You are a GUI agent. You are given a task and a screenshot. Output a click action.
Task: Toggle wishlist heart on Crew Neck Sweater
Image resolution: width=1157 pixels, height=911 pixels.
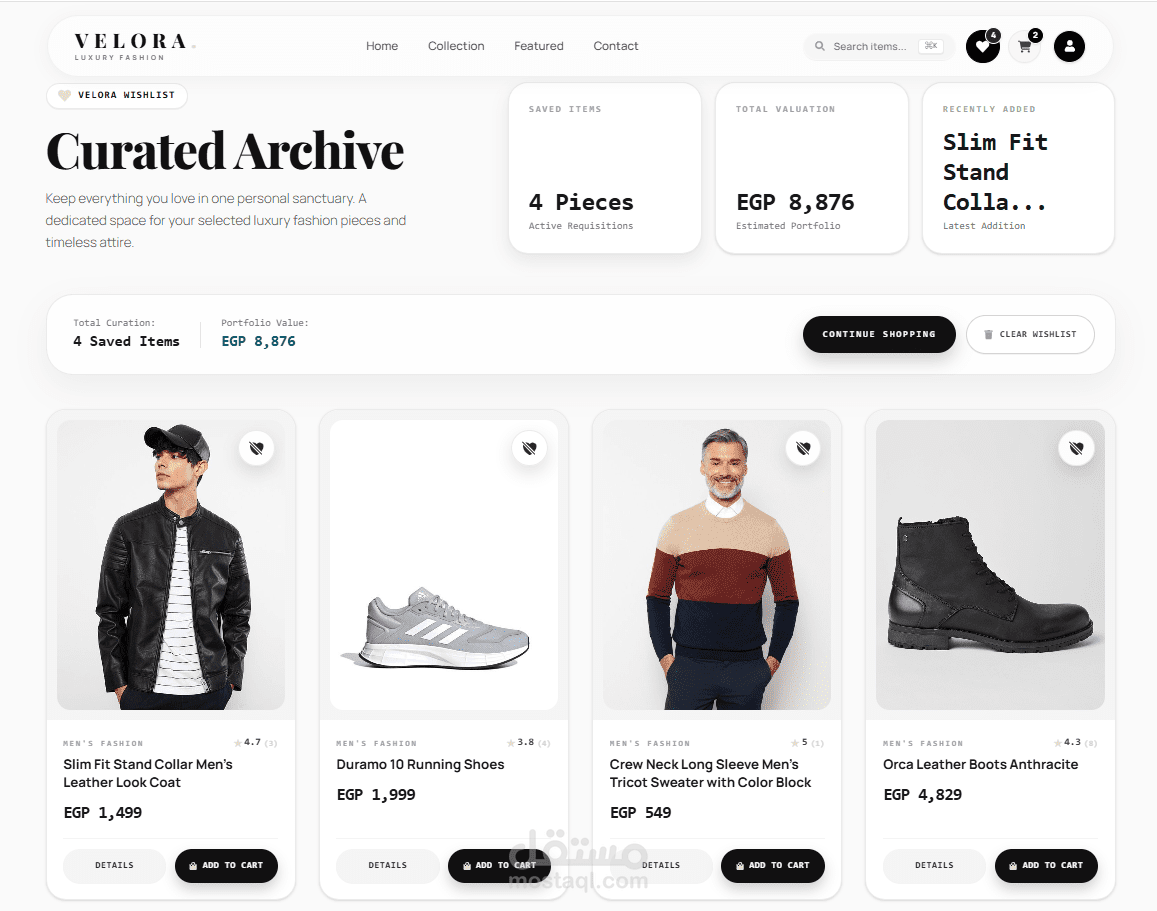pyautogui.click(x=804, y=448)
